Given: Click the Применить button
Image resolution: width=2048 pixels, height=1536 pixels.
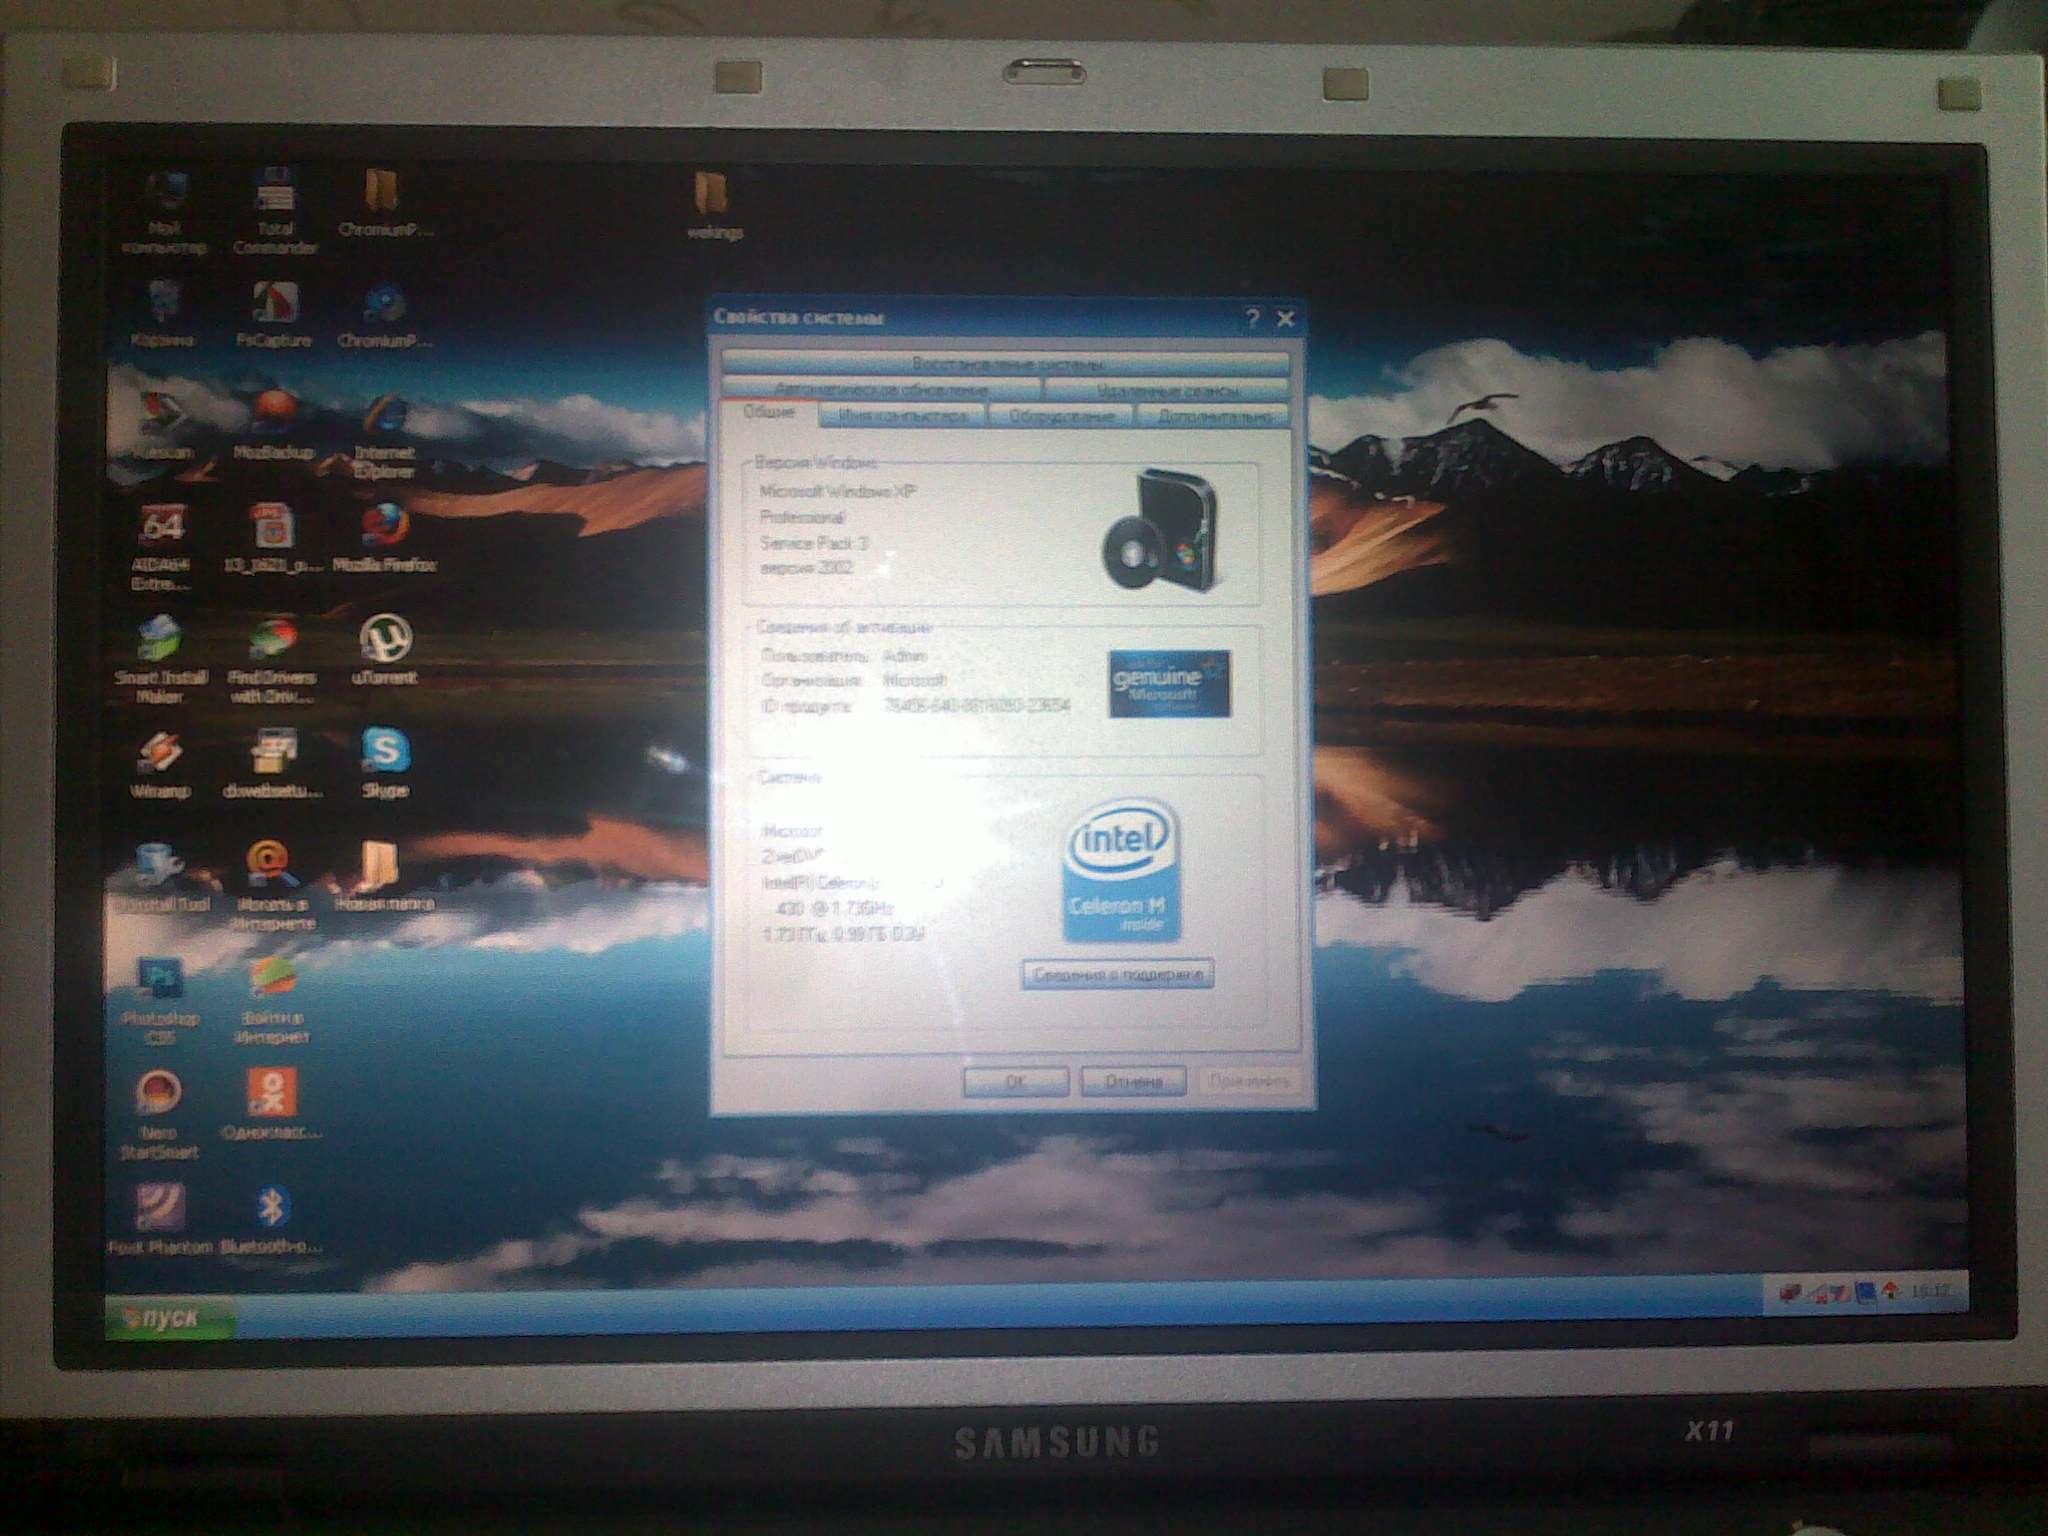Looking at the screenshot, I should click(1249, 1081).
